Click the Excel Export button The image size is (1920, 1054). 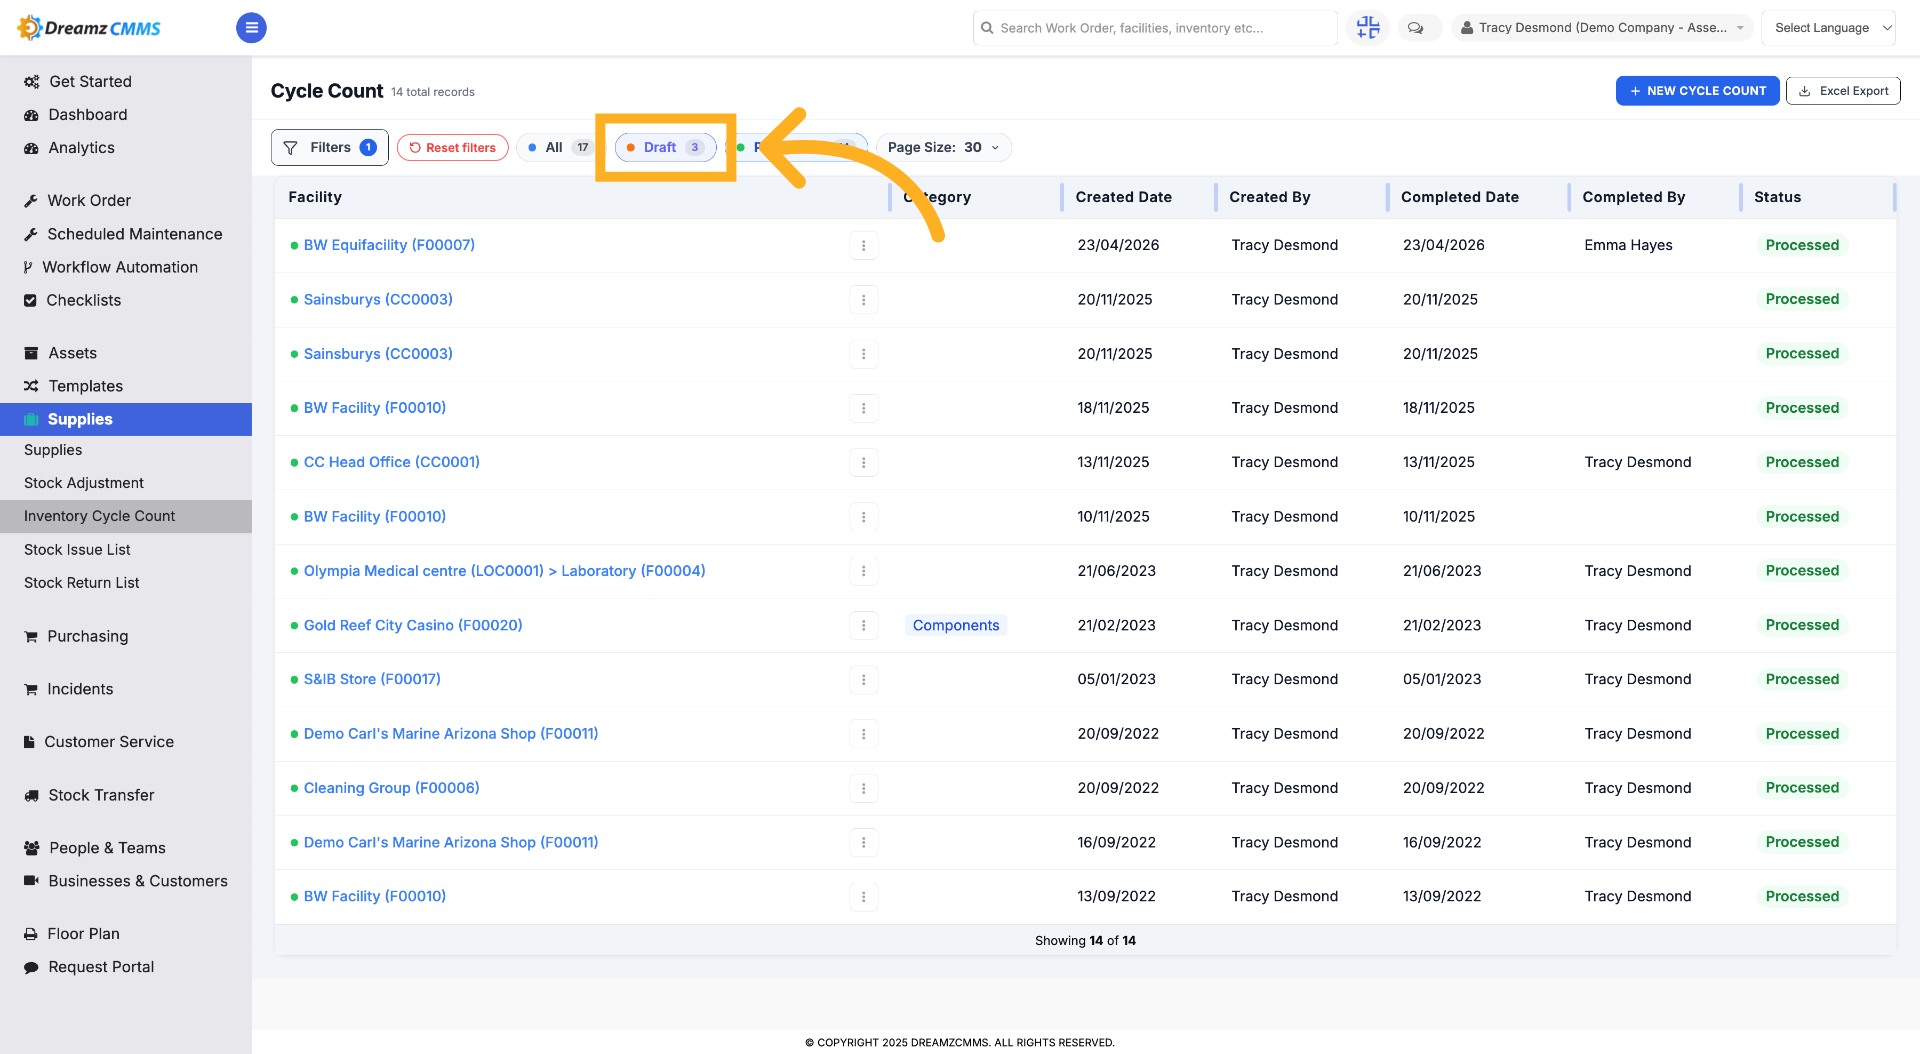[1843, 91]
